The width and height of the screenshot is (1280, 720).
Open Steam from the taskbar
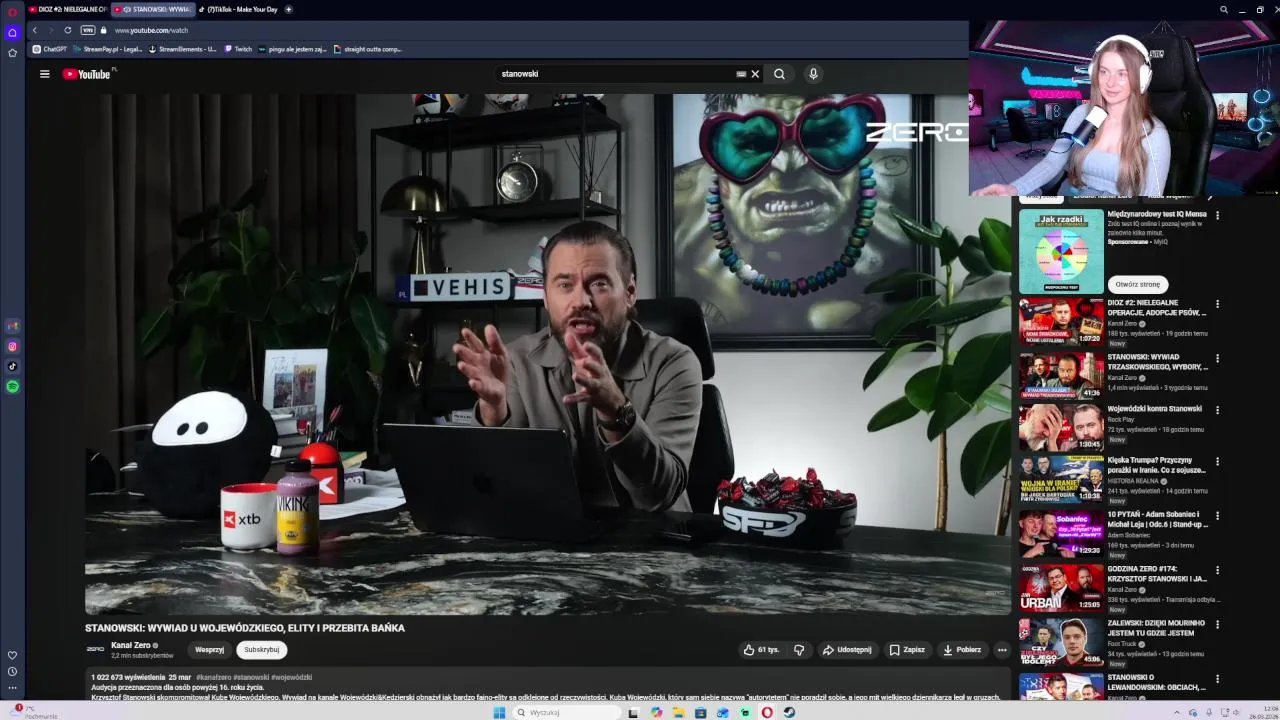pos(789,712)
